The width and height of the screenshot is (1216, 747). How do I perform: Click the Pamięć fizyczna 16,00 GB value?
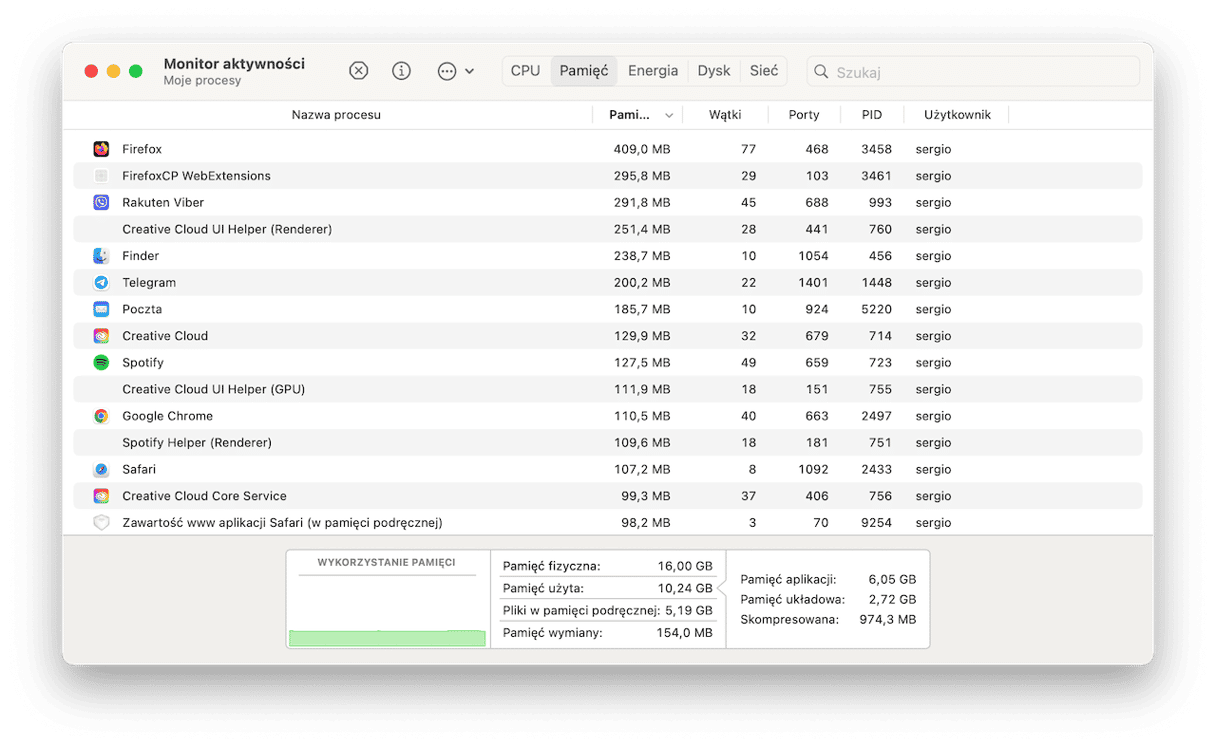(685, 566)
